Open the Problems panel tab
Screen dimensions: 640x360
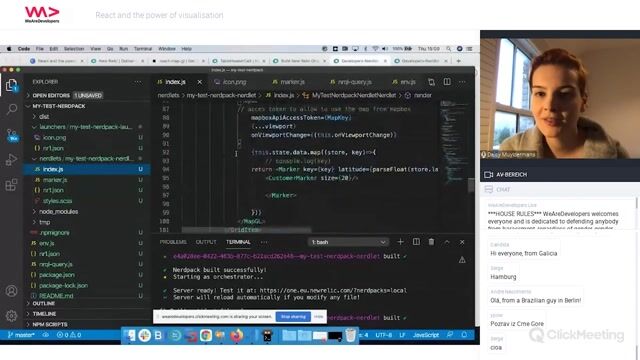[173, 242]
